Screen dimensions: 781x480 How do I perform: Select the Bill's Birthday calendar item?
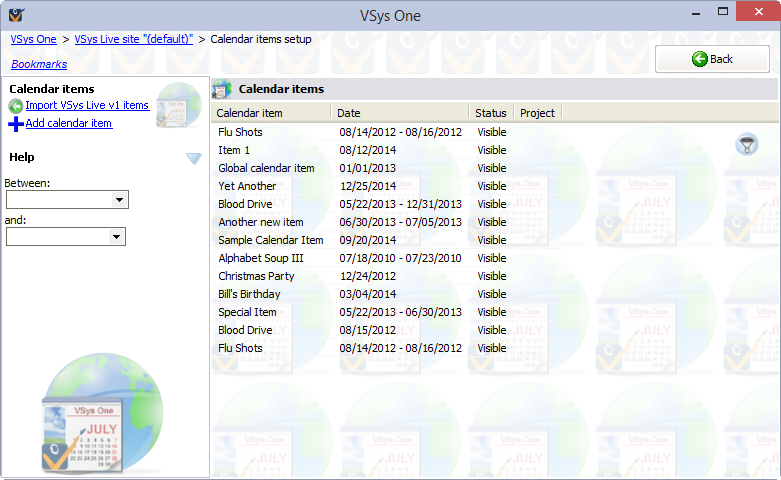[249, 294]
